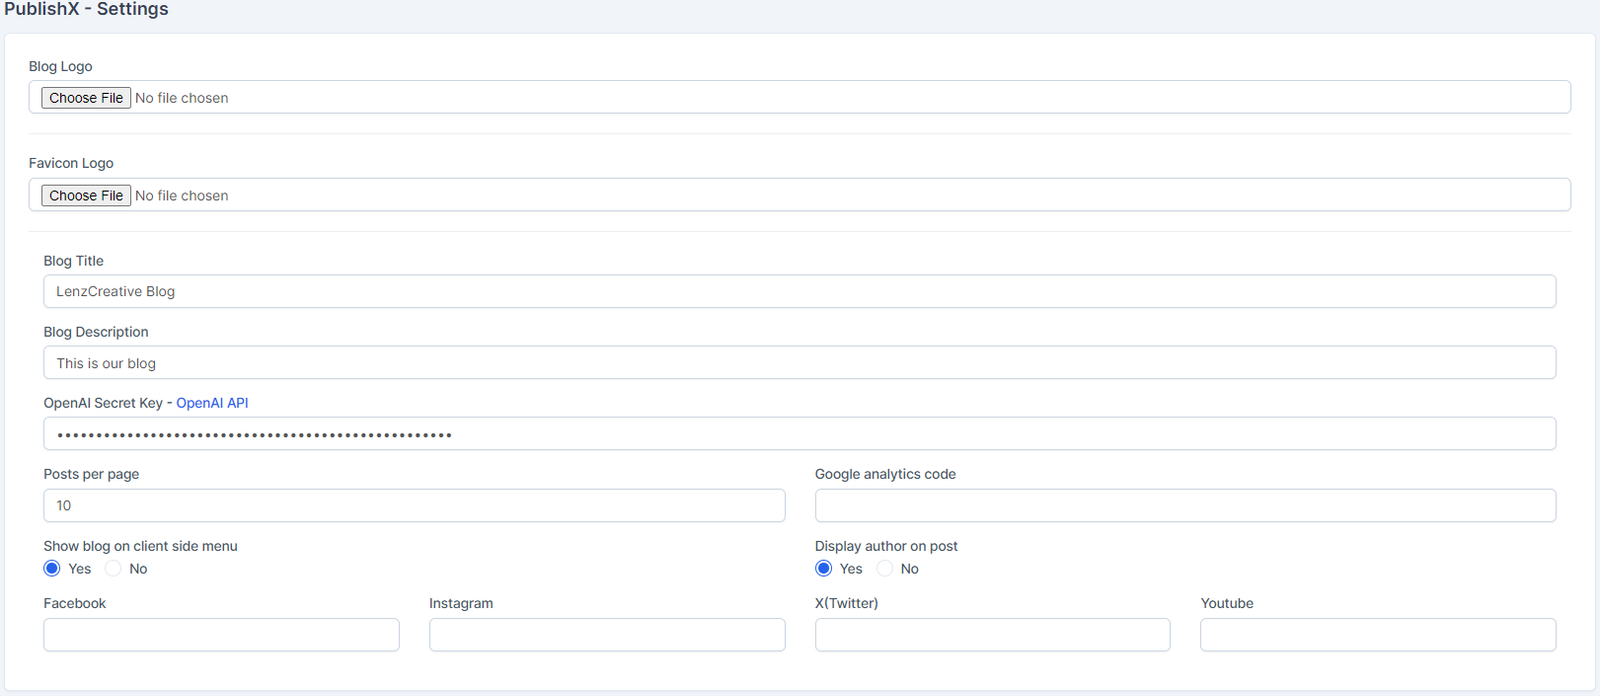Select No for show blog on client menu
The height and width of the screenshot is (696, 1600).
pyautogui.click(x=114, y=569)
